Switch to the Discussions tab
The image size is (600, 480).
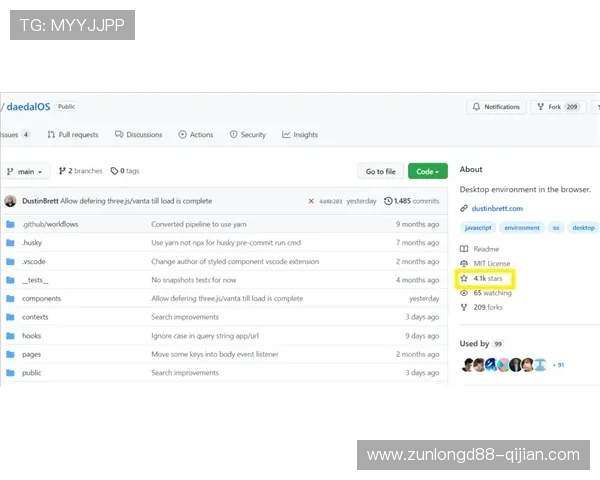coord(138,134)
